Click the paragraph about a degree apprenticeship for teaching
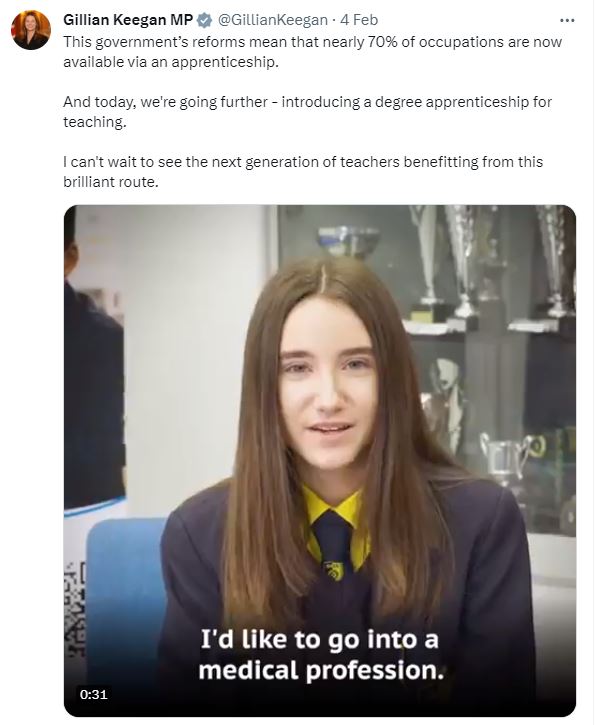This screenshot has height=725, width=595. (x=307, y=112)
